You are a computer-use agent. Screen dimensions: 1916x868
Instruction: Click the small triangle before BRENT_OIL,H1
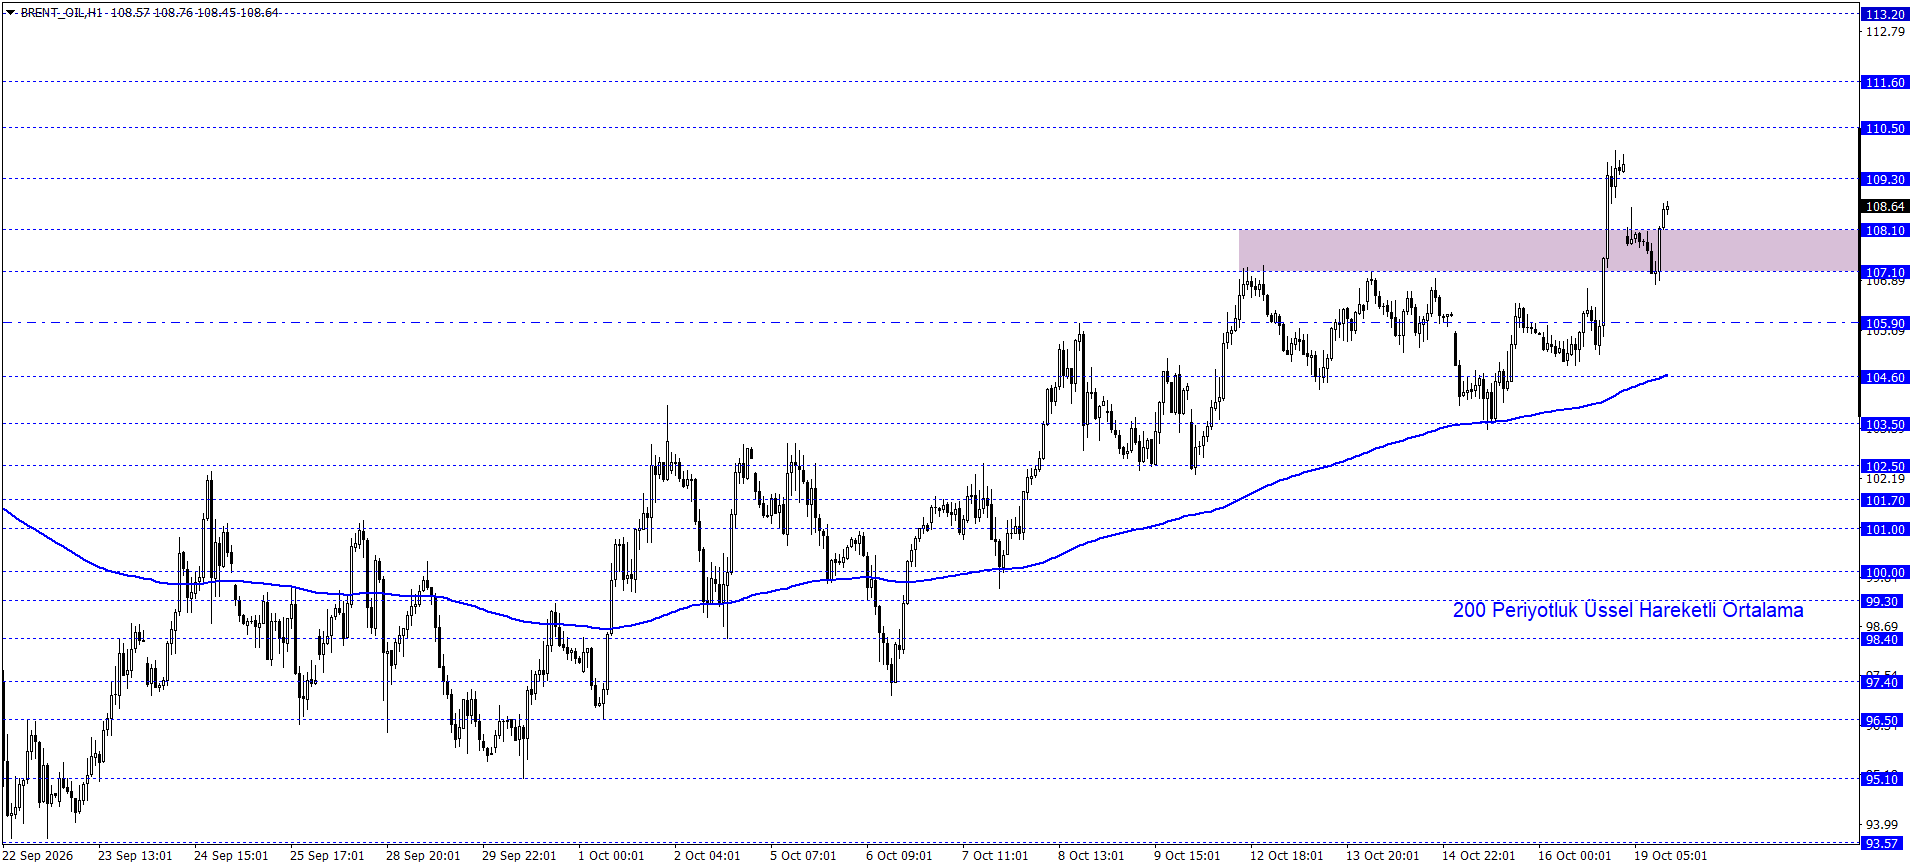10,13
